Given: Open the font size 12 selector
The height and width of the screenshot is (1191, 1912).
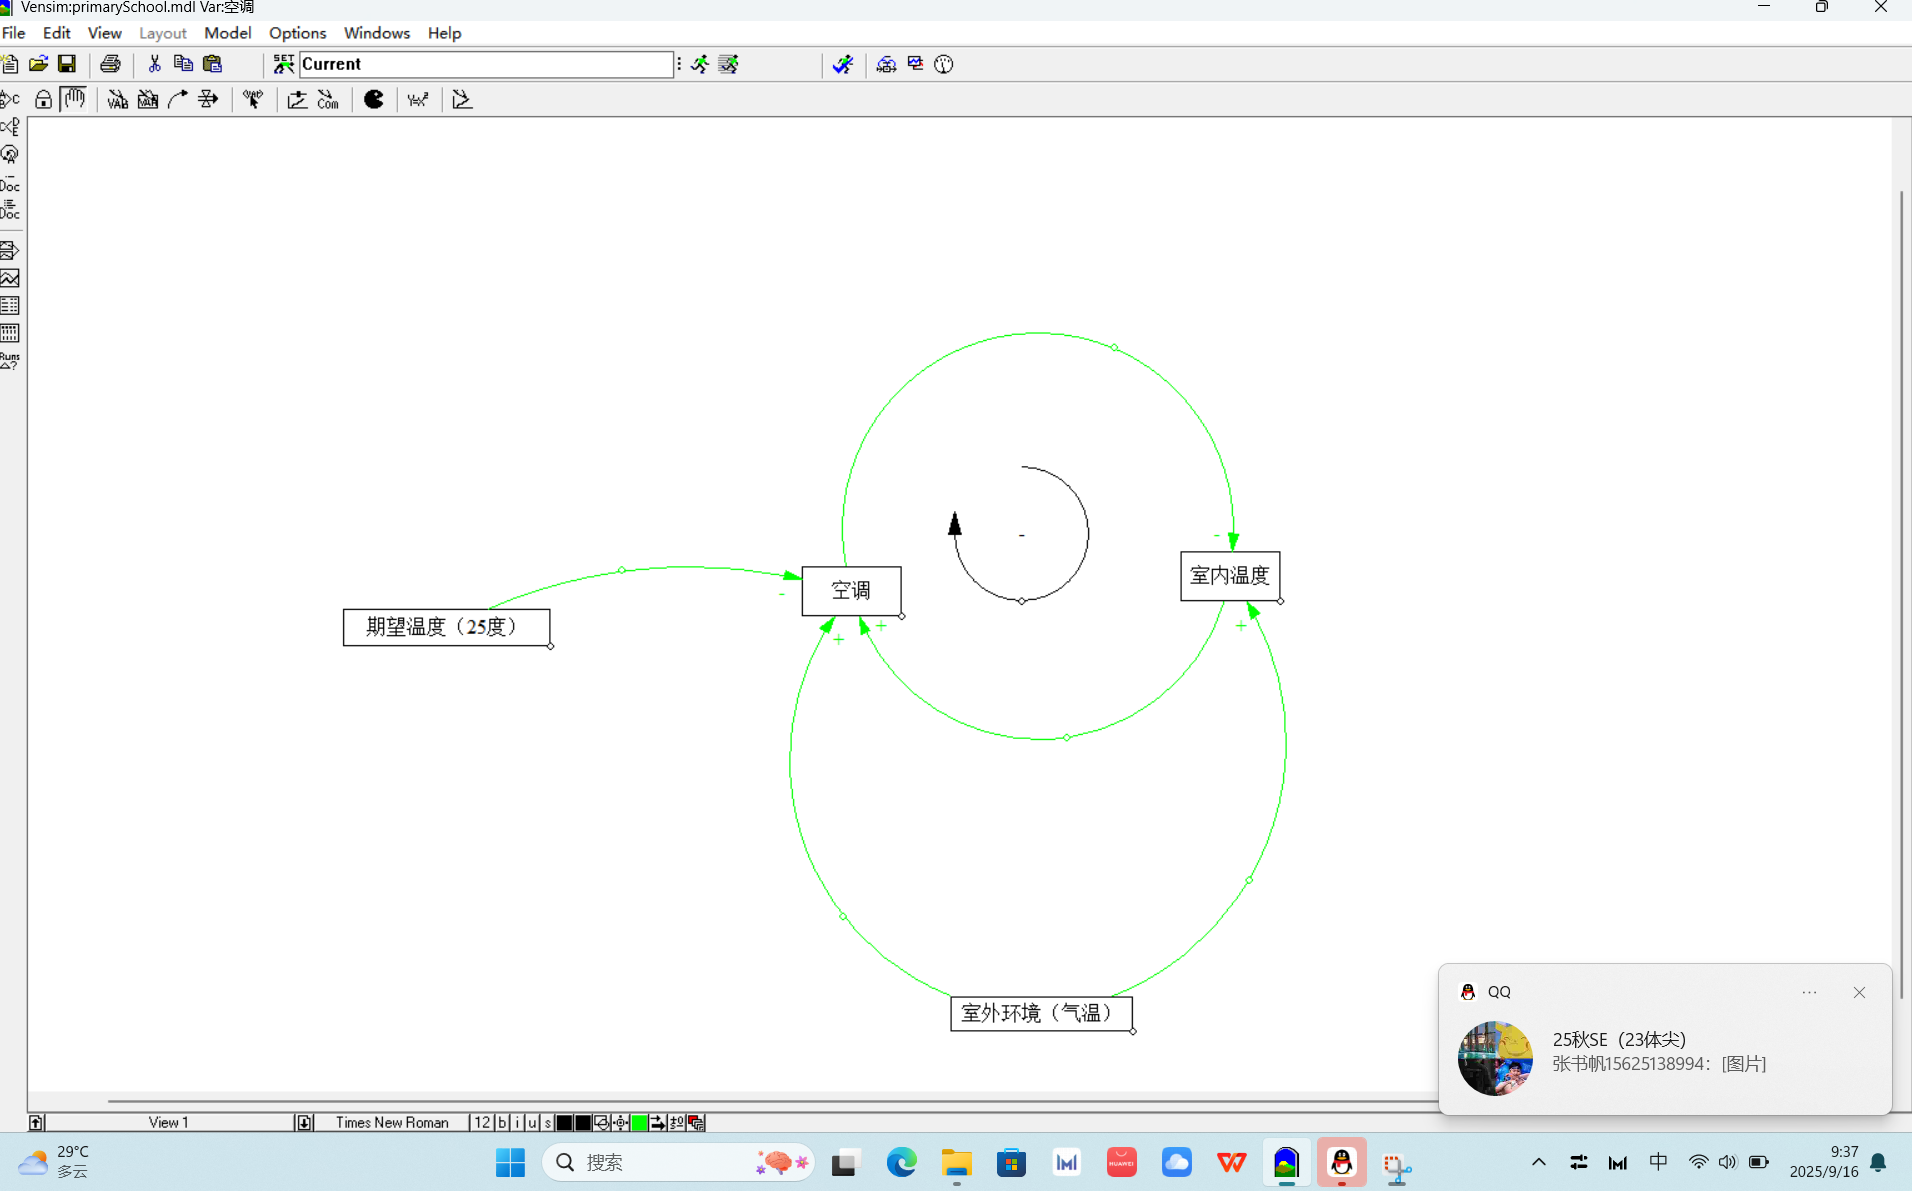Looking at the screenshot, I should click(x=481, y=1122).
